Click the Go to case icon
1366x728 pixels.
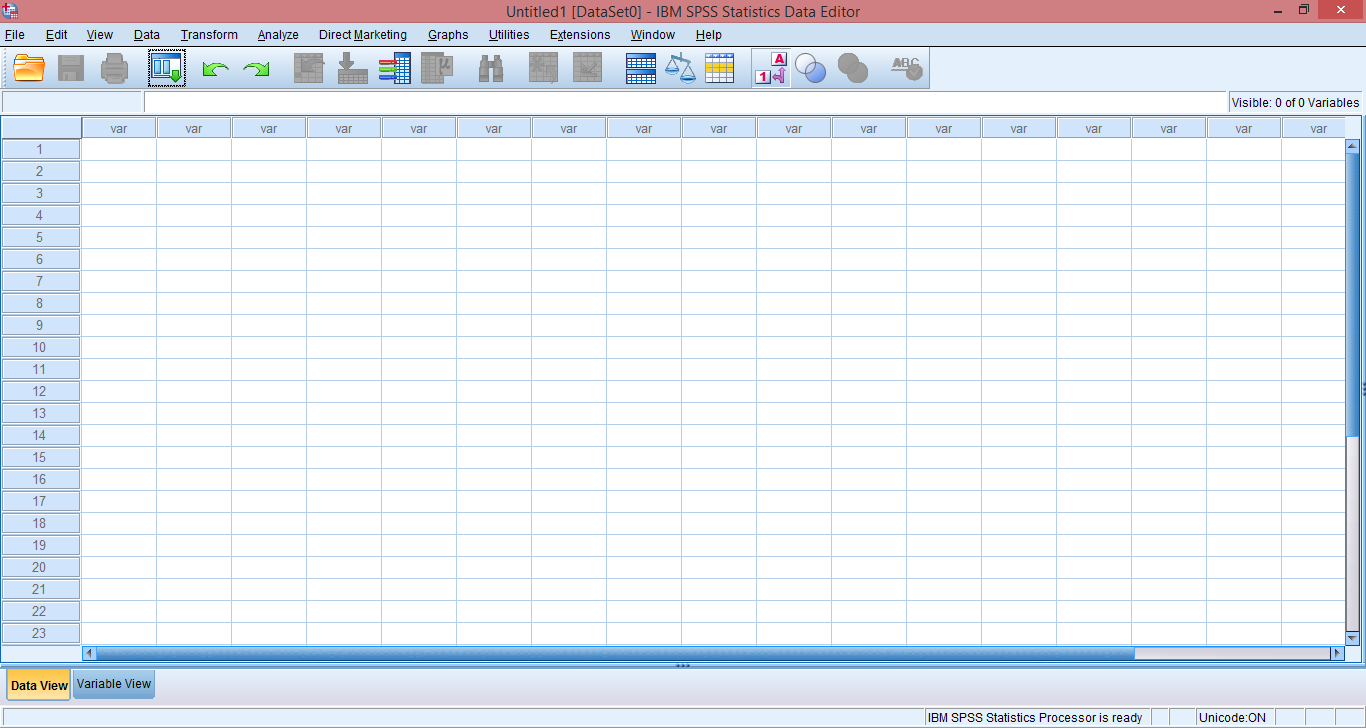309,68
